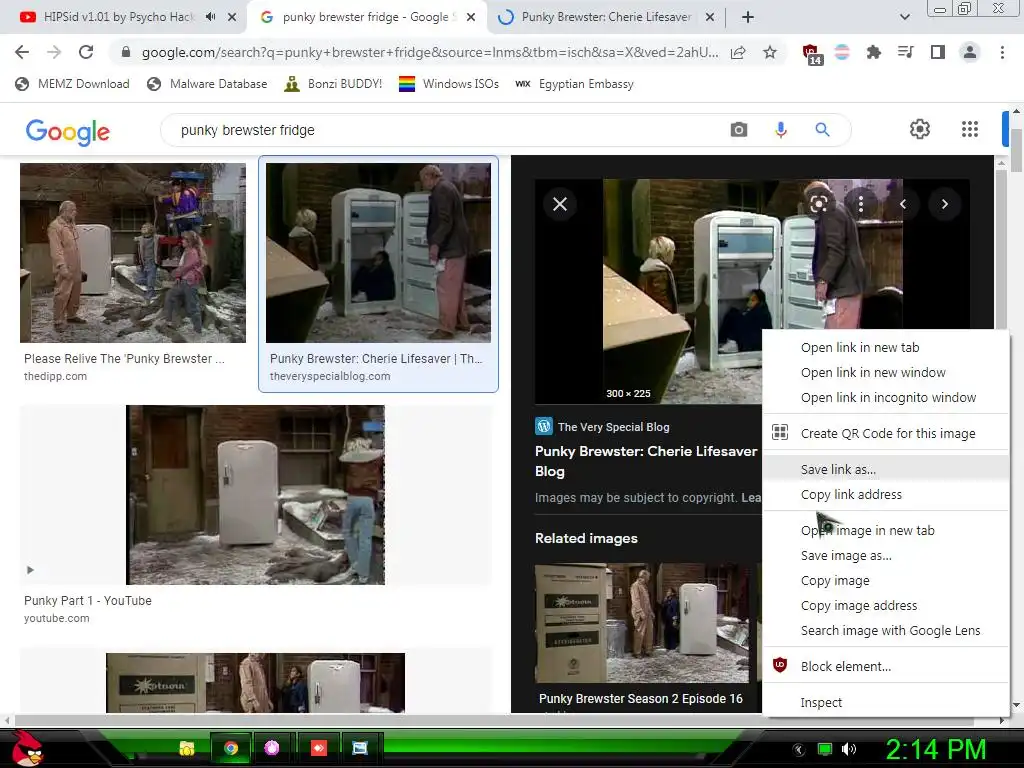The height and width of the screenshot is (768, 1024).
Task: Choose Open link in new window
Action: point(886,372)
